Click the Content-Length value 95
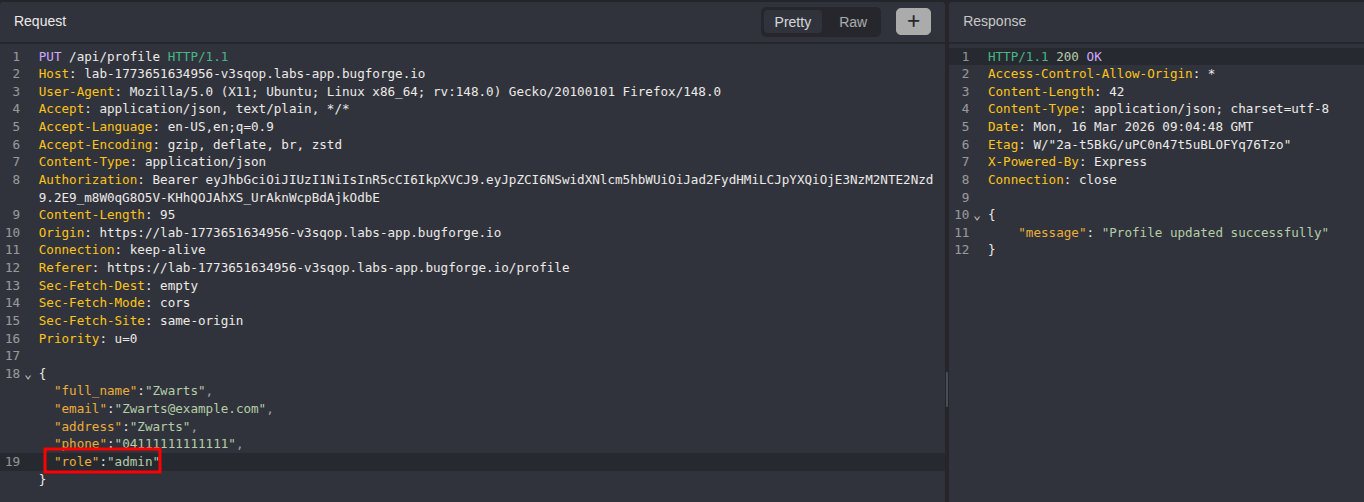The image size is (1364, 502). tap(167, 215)
